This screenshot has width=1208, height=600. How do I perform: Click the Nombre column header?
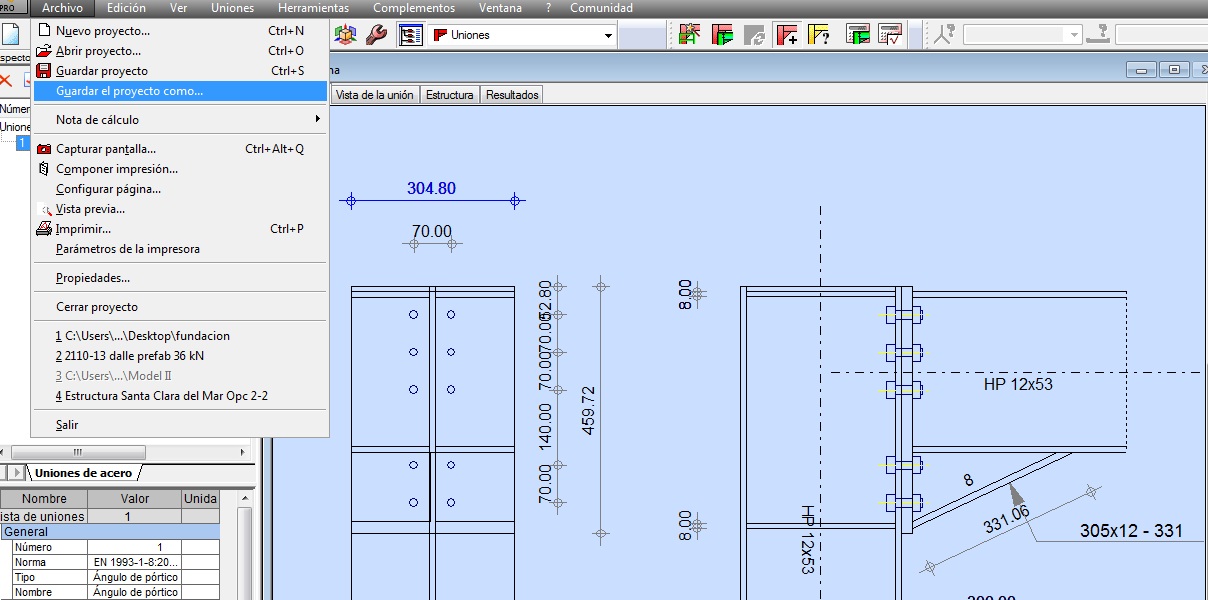click(x=45, y=499)
